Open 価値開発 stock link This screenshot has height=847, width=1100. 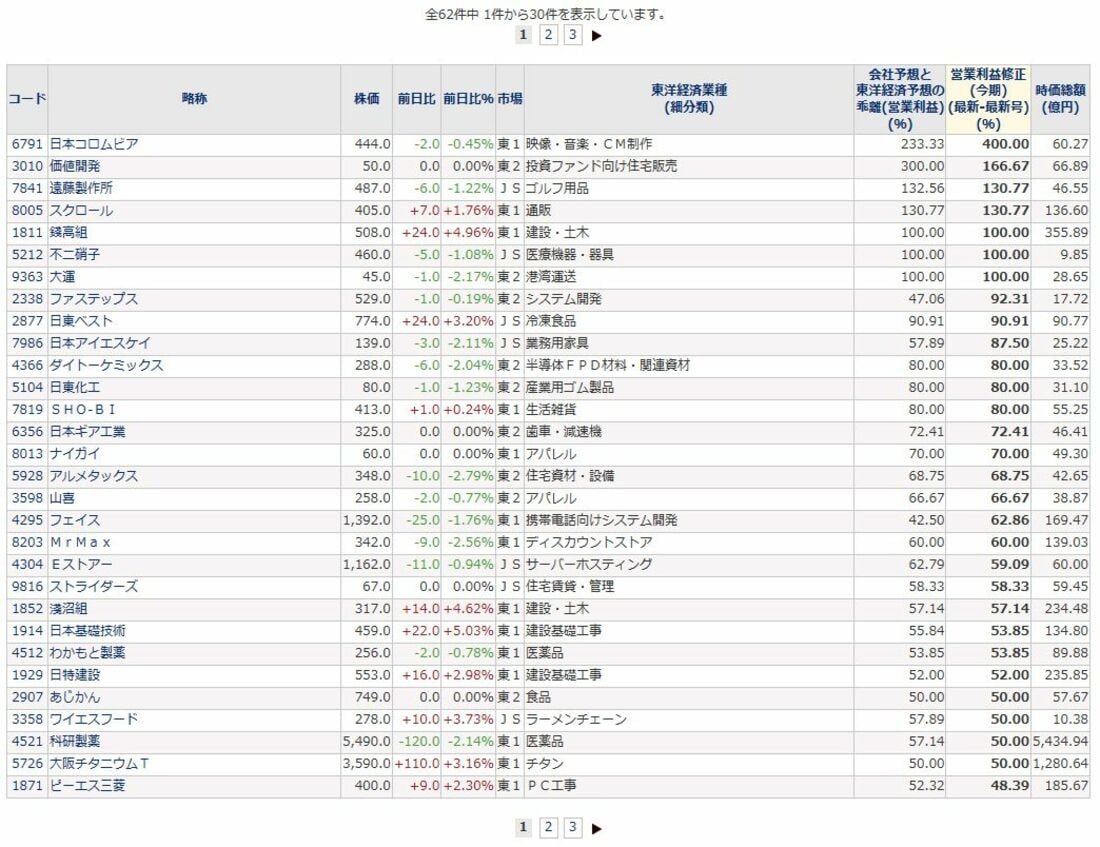coord(74,166)
